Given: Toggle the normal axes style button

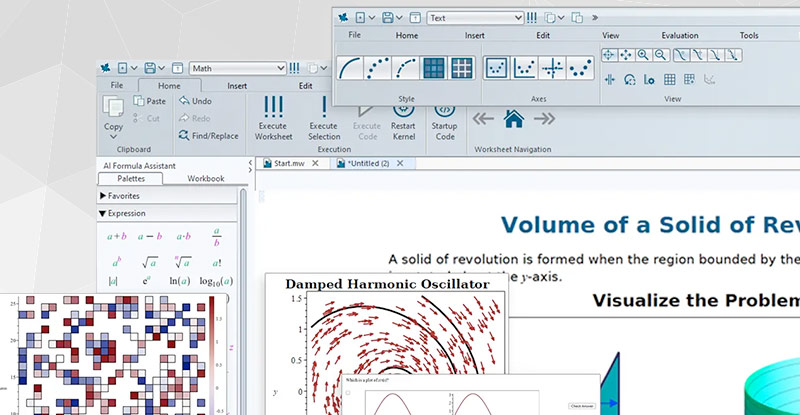Looking at the screenshot, I should point(551,67).
